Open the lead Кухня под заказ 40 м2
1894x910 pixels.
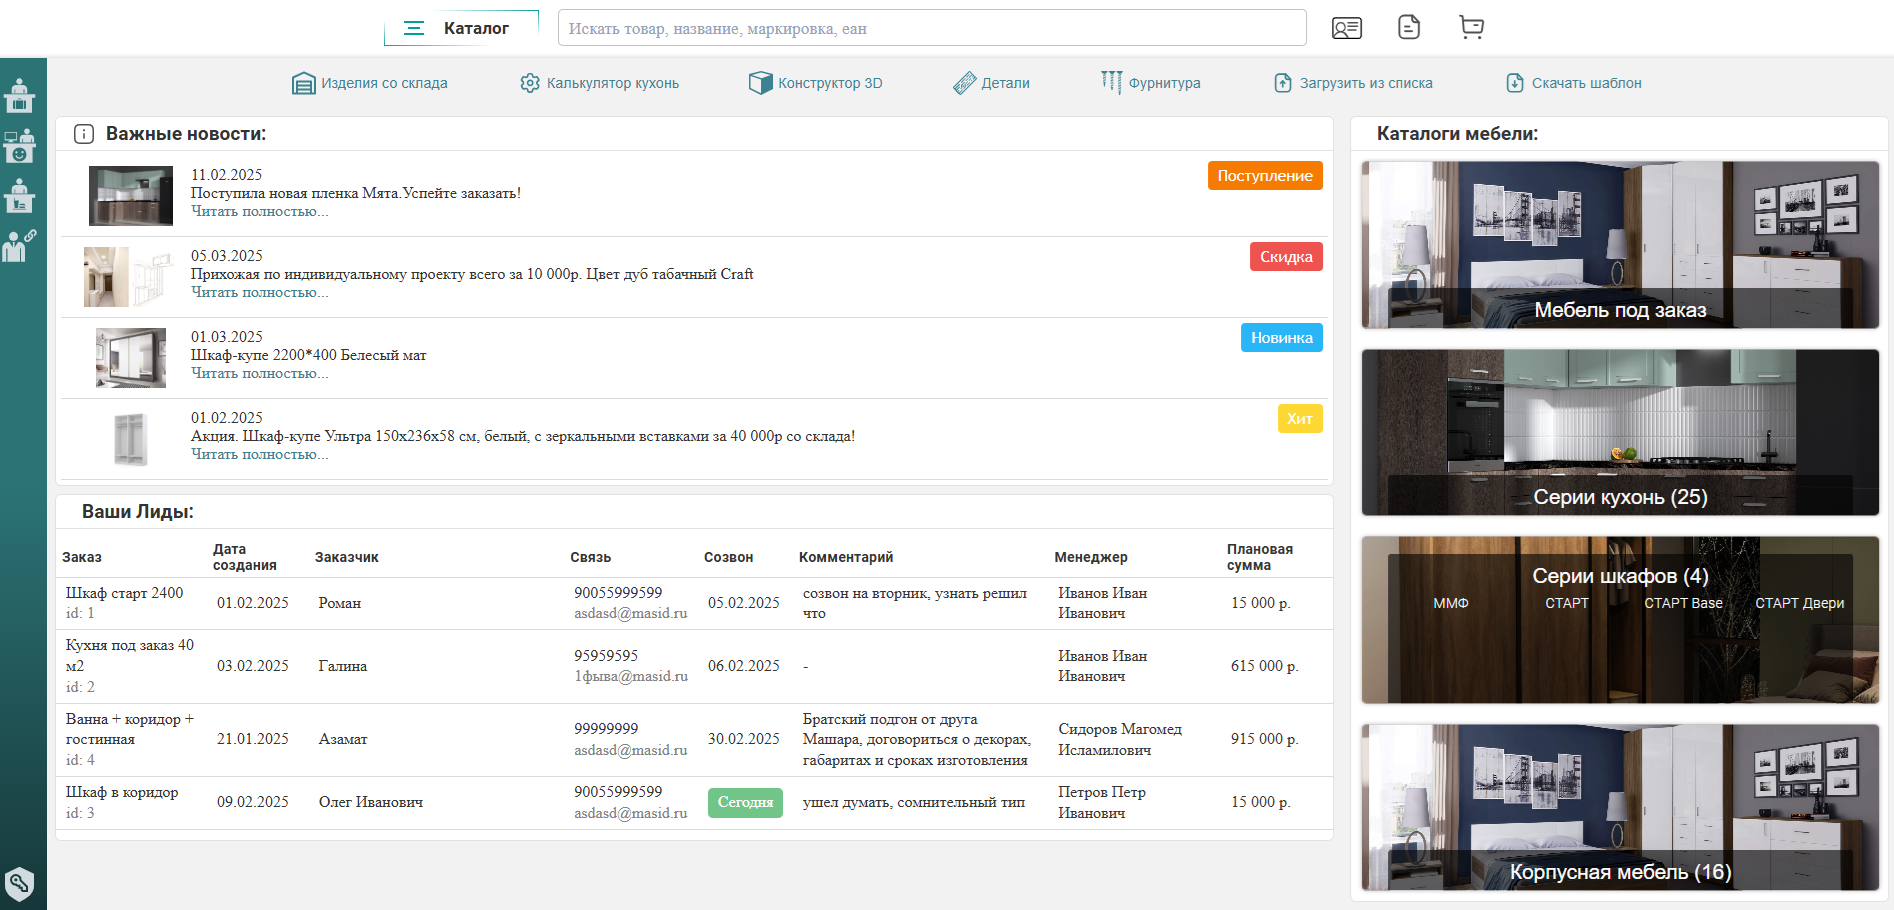pos(130,655)
